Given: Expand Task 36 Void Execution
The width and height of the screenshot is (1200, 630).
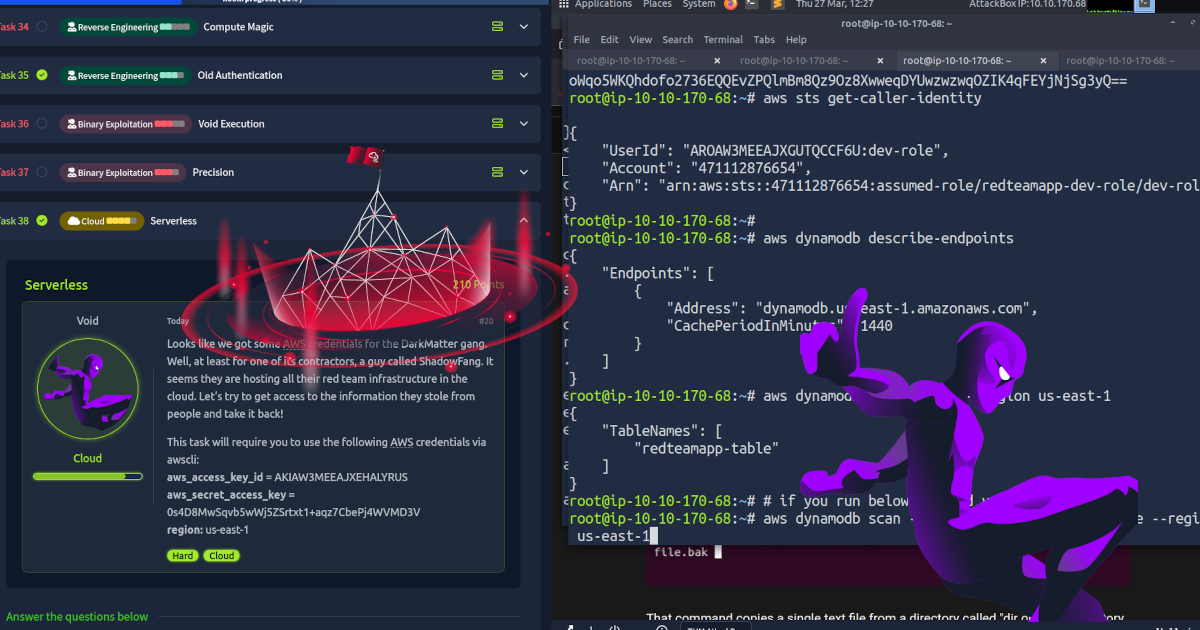Looking at the screenshot, I should click(523, 124).
